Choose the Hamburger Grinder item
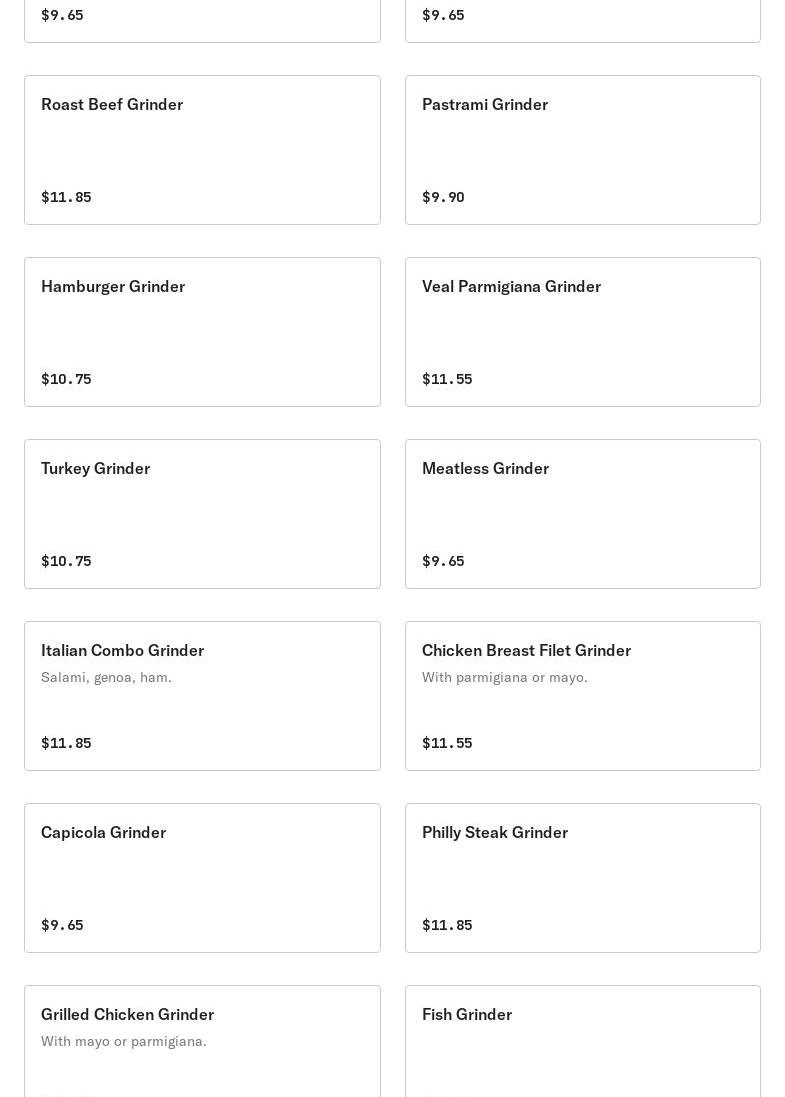This screenshot has height=1097, width=785. 202,332
